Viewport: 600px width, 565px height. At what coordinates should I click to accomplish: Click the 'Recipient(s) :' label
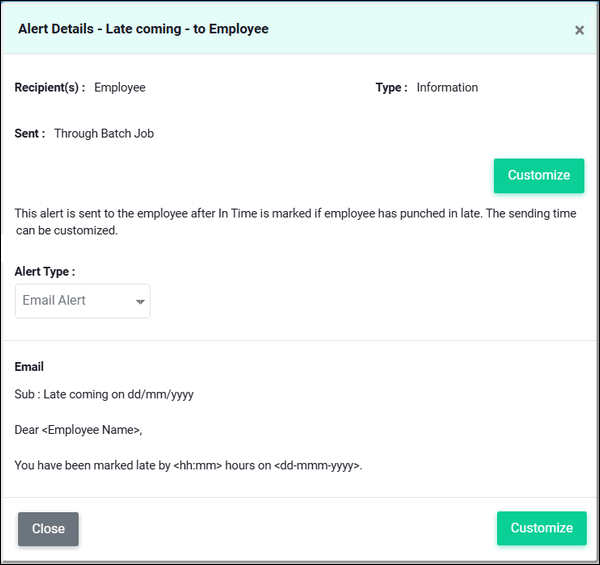pyautogui.click(x=49, y=88)
